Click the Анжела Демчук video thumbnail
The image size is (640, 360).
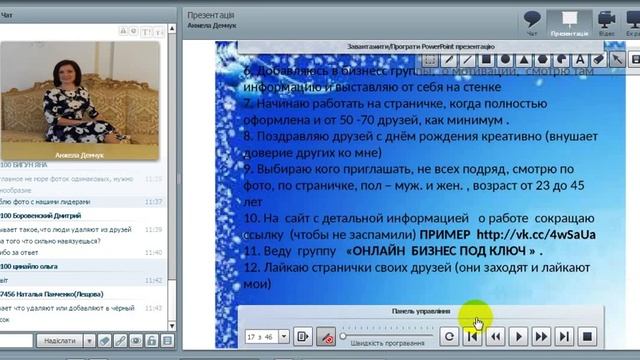pos(80,100)
